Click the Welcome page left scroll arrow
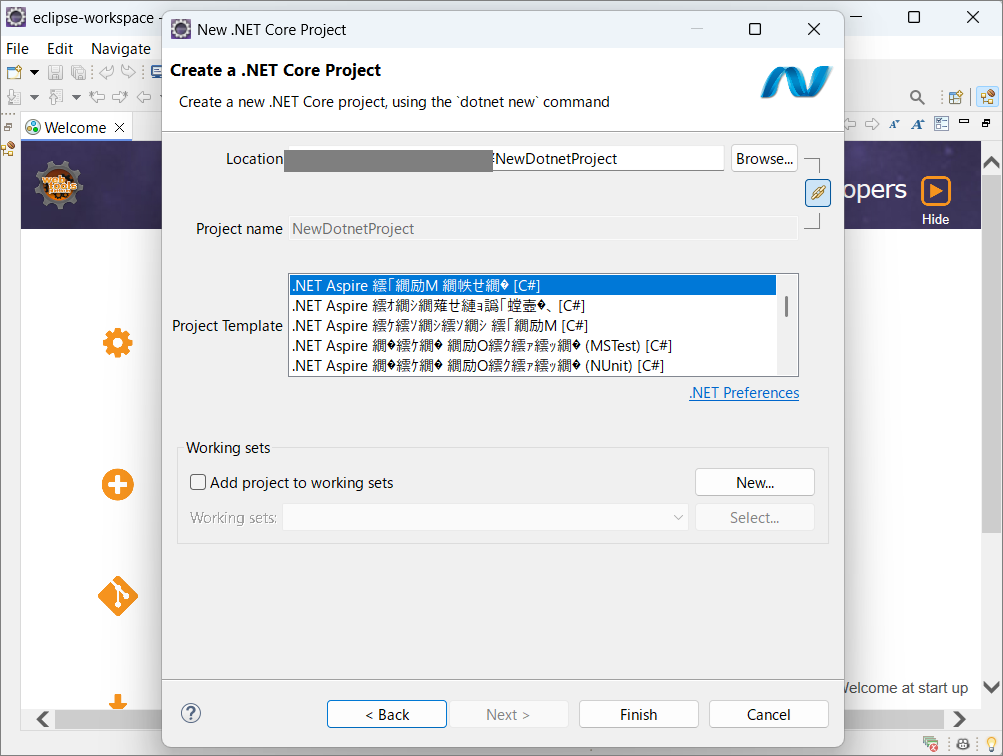Viewport: 1003px width, 756px height. (43, 719)
